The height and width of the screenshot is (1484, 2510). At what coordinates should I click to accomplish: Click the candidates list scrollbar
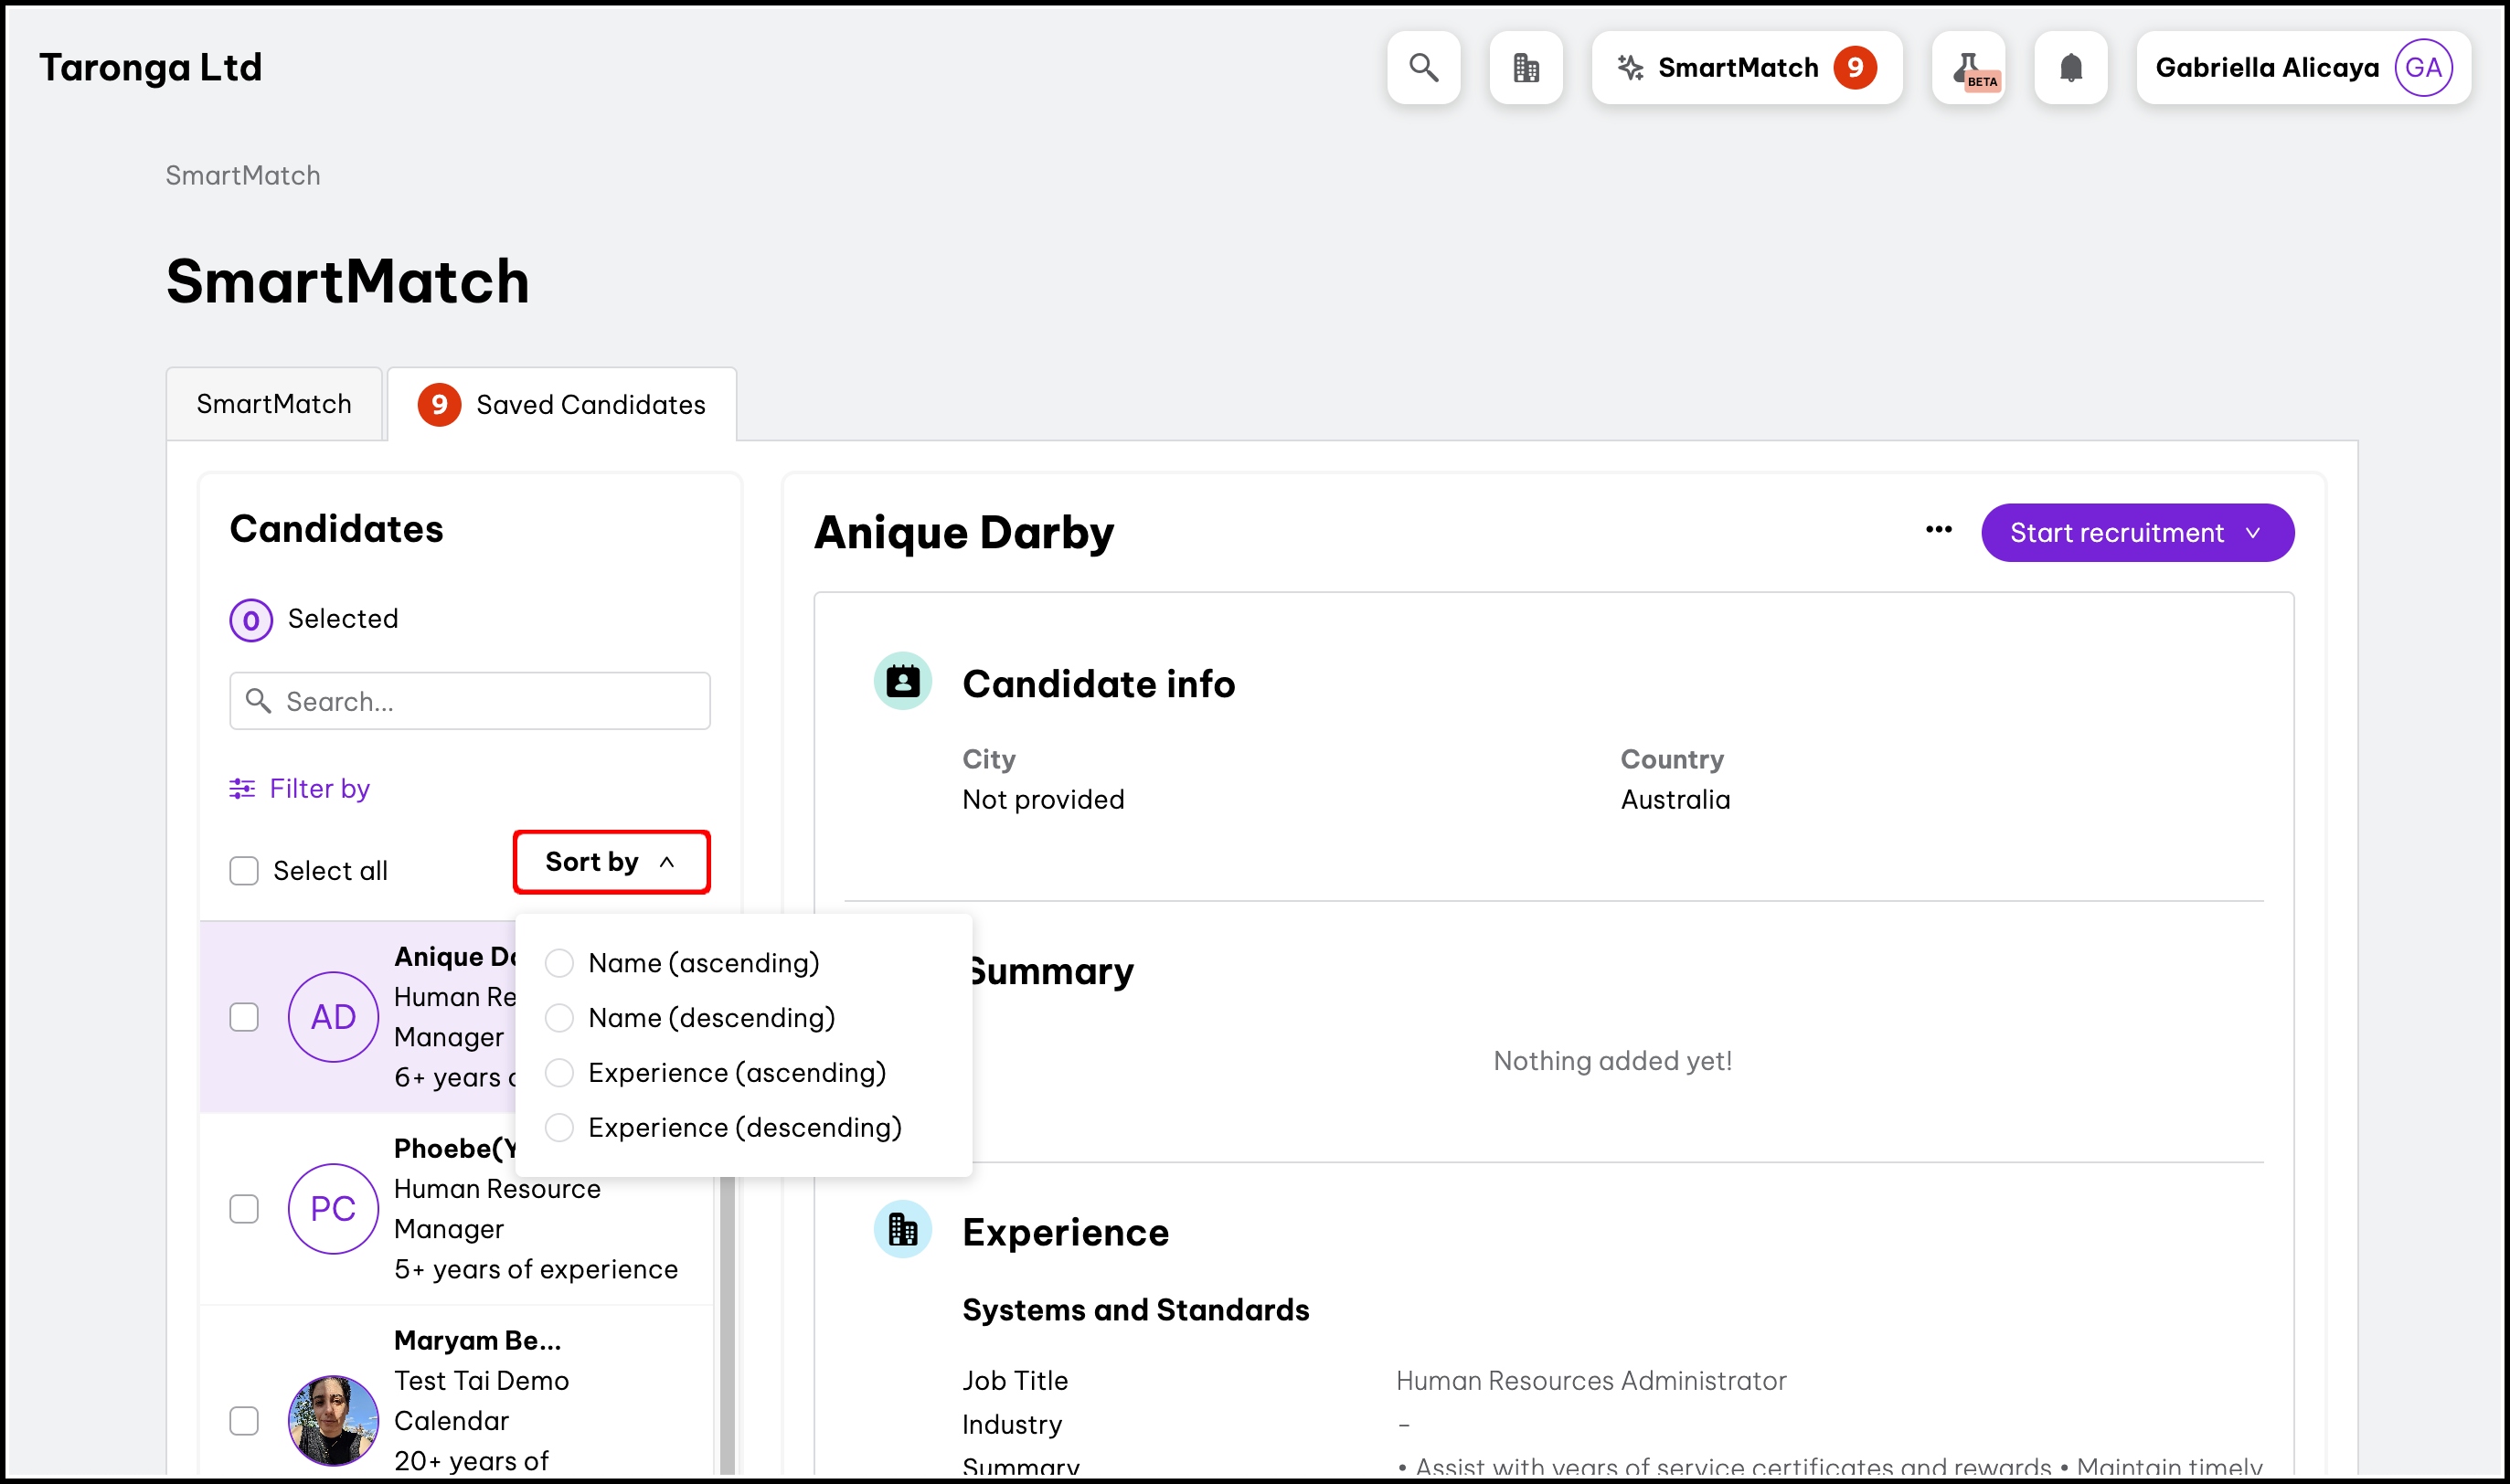tap(727, 1325)
